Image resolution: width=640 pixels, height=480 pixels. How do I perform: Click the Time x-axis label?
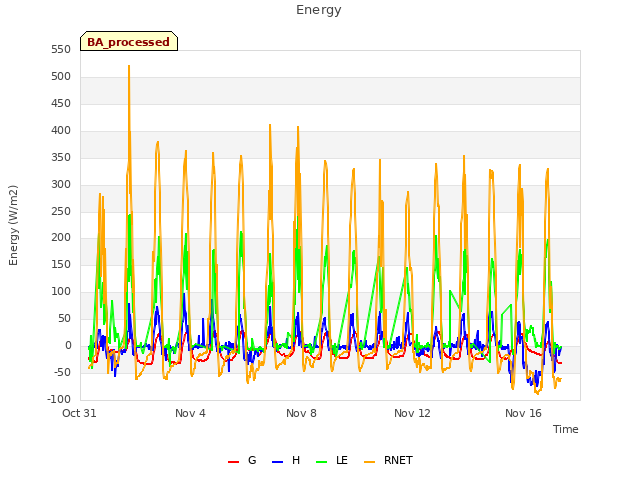point(566,429)
